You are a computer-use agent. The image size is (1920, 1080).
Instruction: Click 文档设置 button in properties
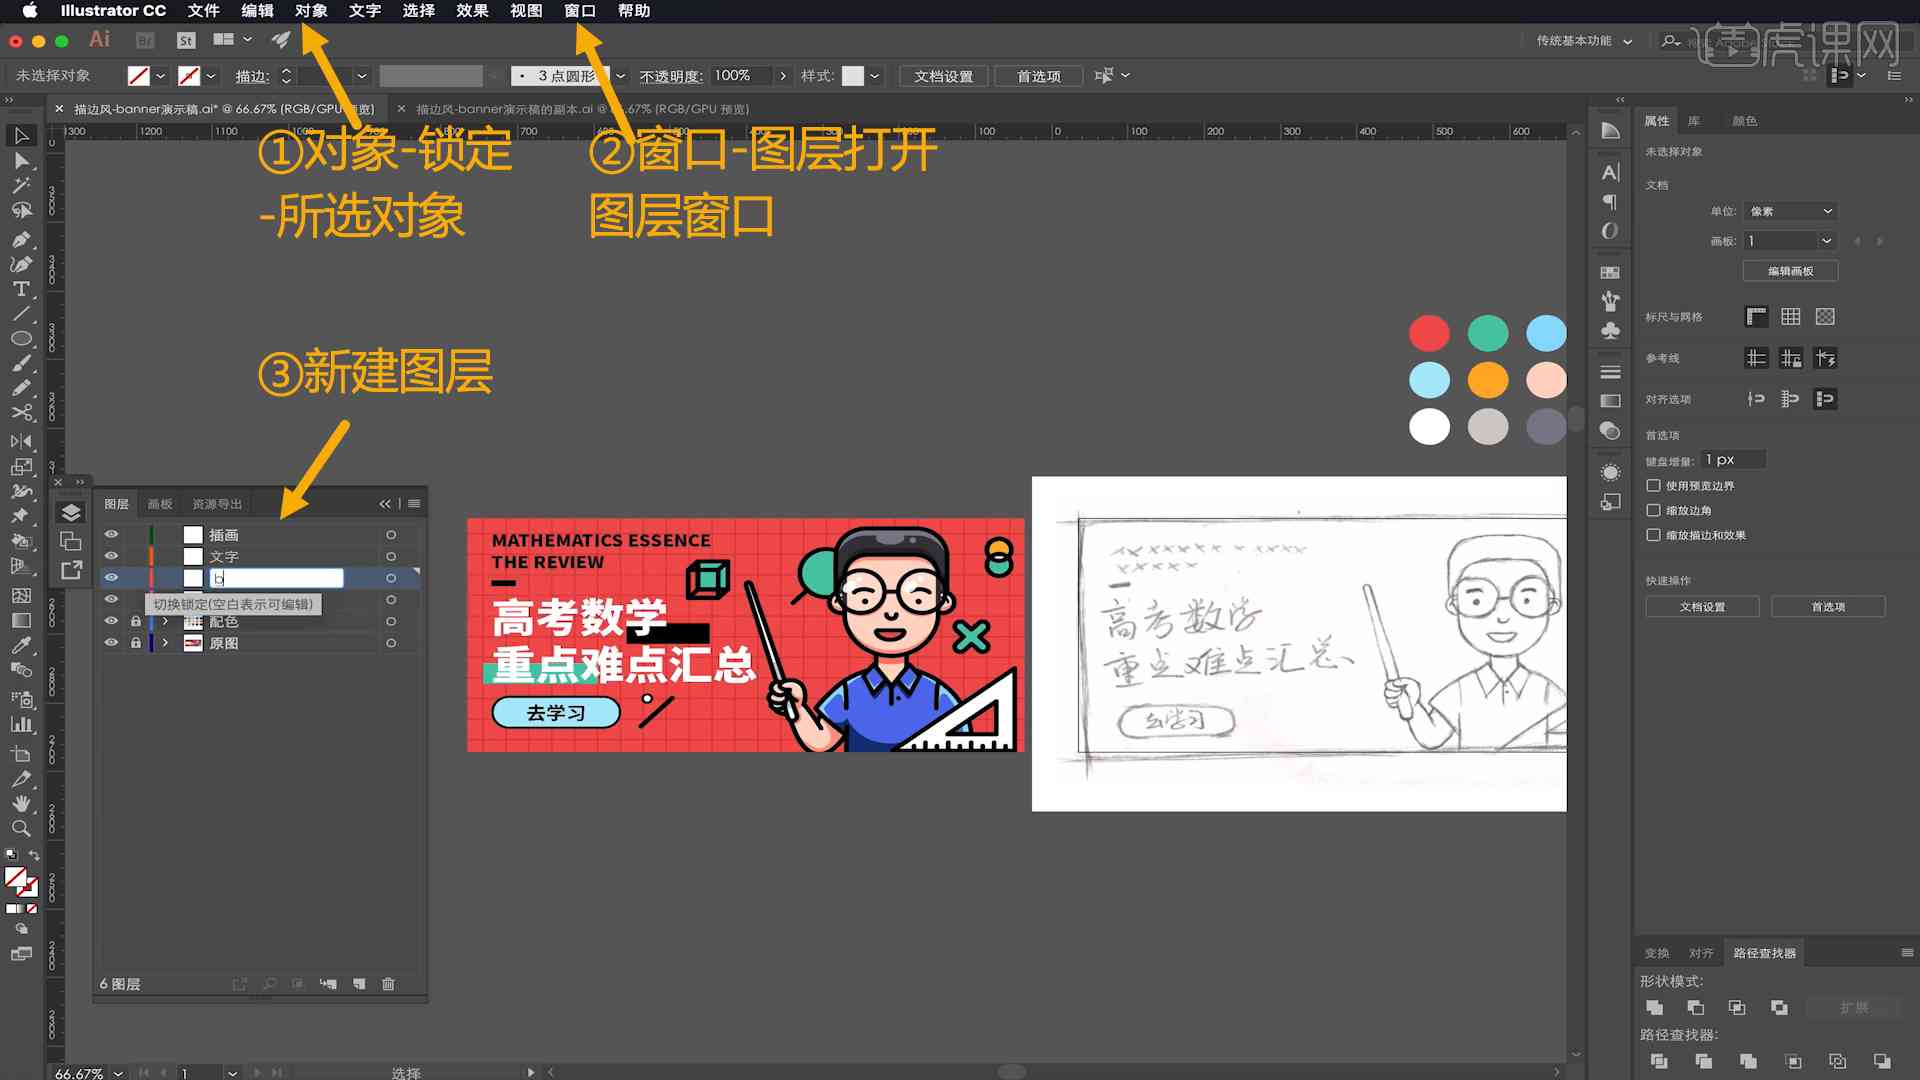[1702, 607]
